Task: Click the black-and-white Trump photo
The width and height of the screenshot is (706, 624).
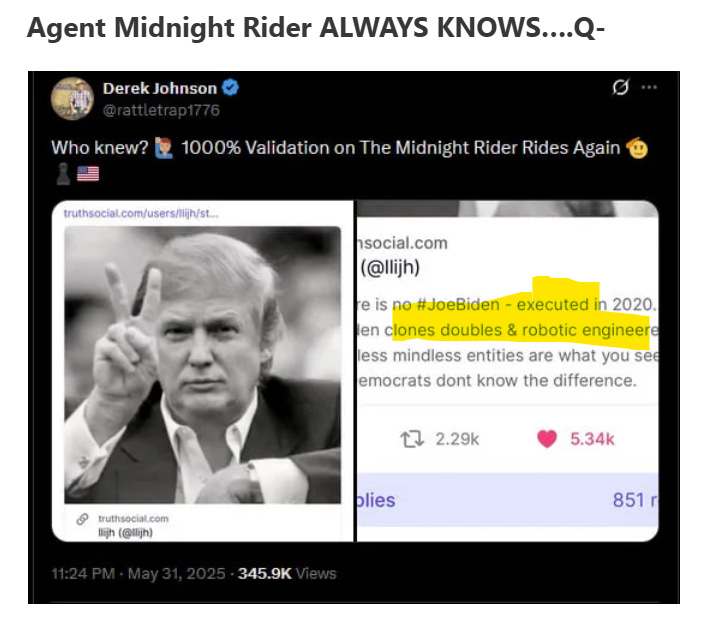Action: 203,365
